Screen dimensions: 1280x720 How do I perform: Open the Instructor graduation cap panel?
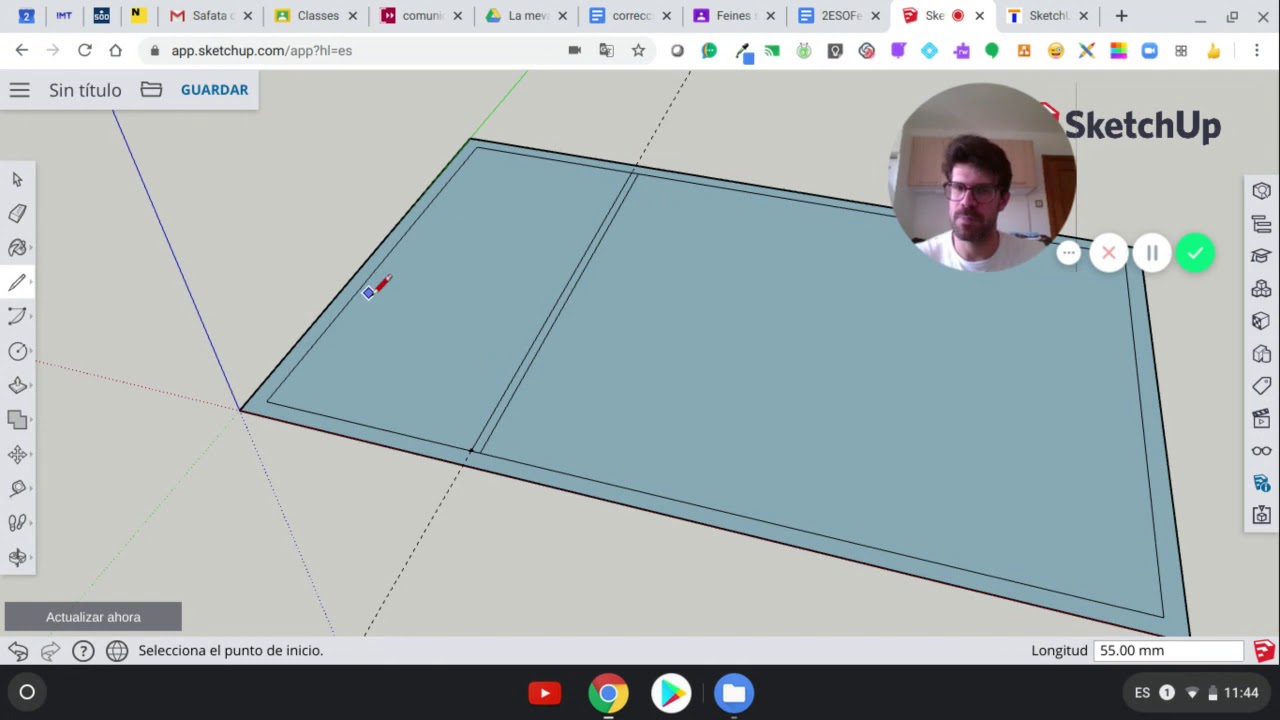(1261, 256)
